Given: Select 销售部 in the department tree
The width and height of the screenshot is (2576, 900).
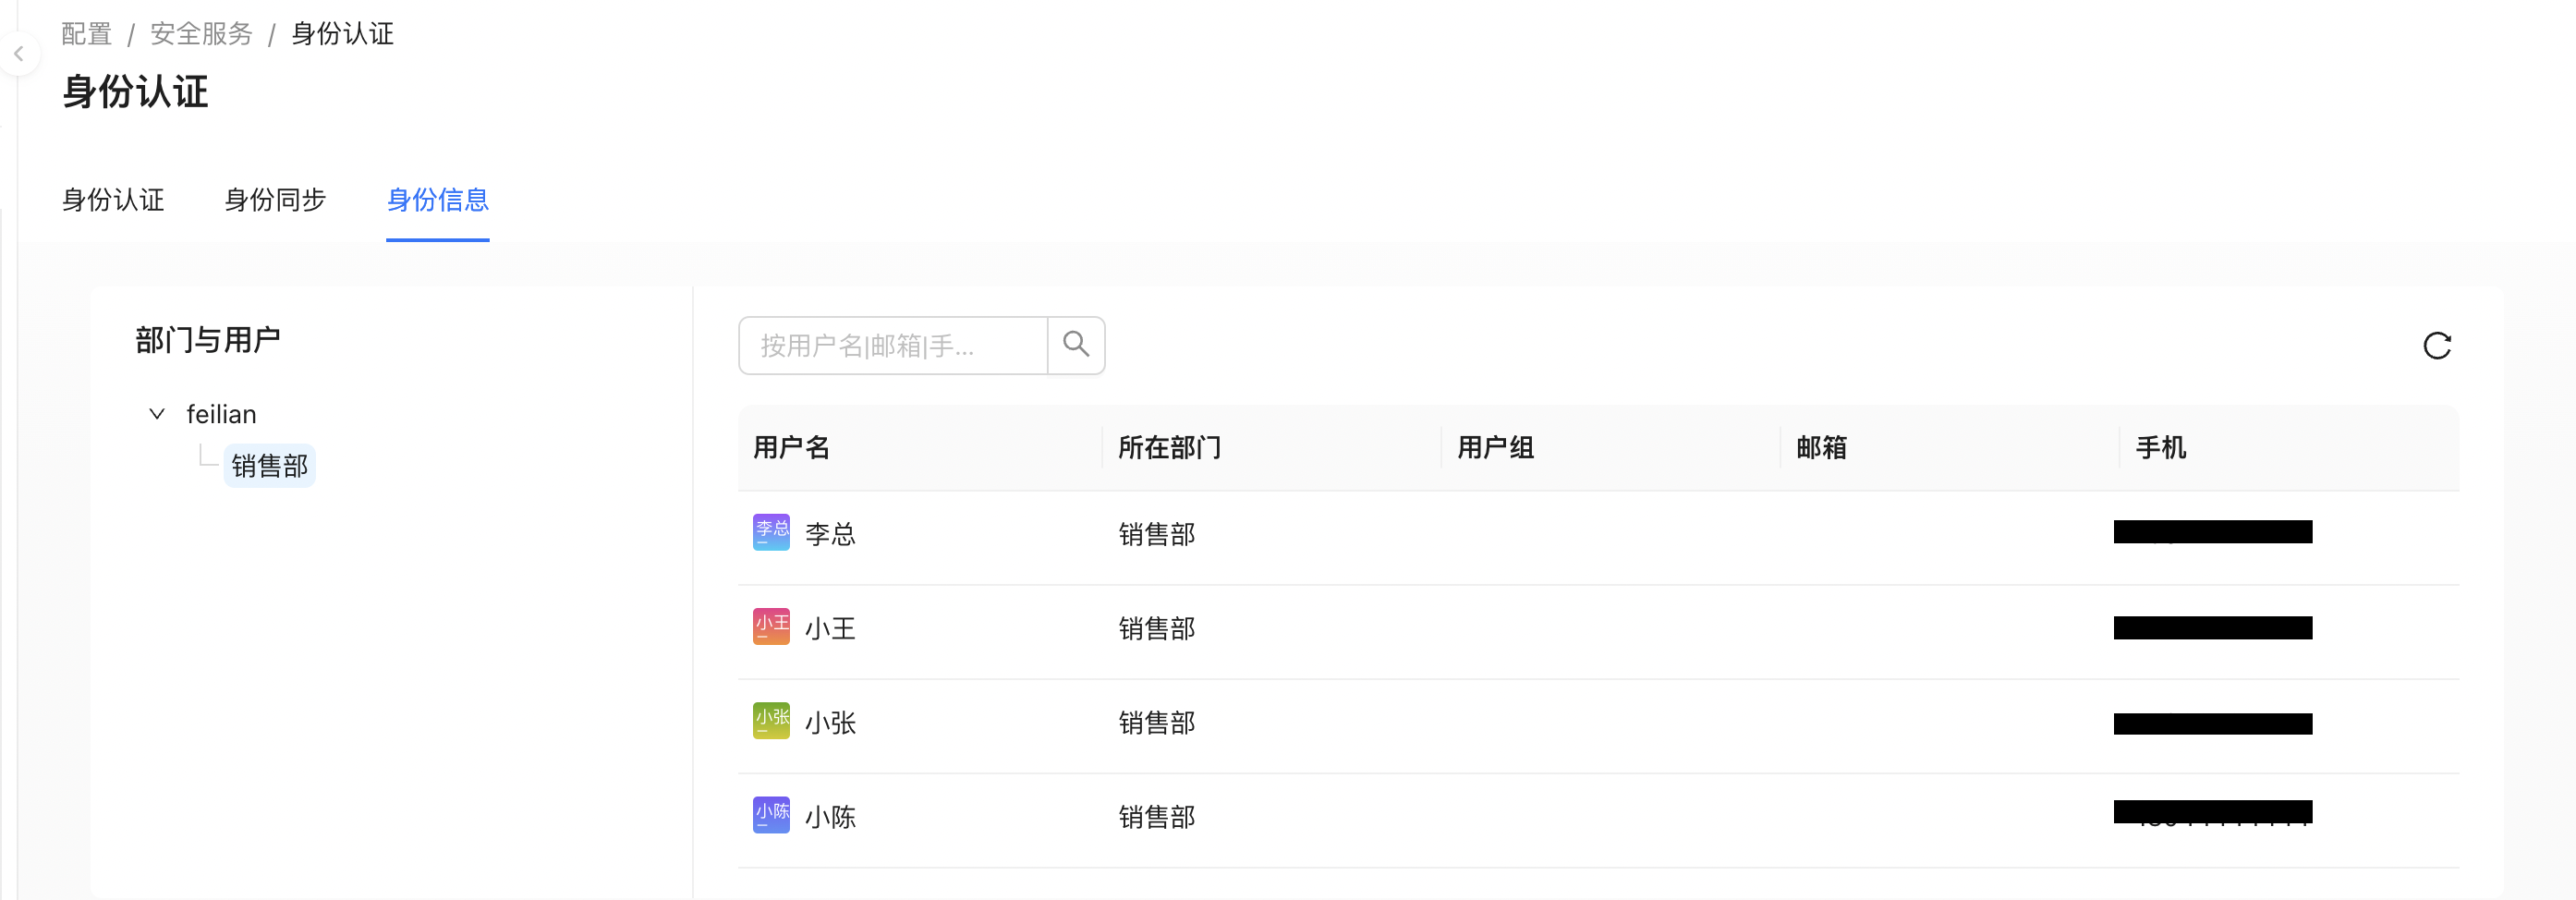Looking at the screenshot, I should point(270,465).
